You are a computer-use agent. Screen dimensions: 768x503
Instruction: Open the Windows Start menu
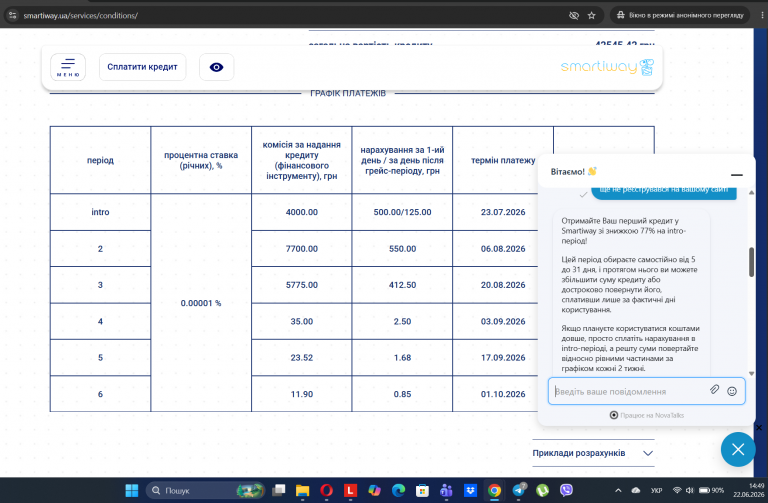point(132,490)
